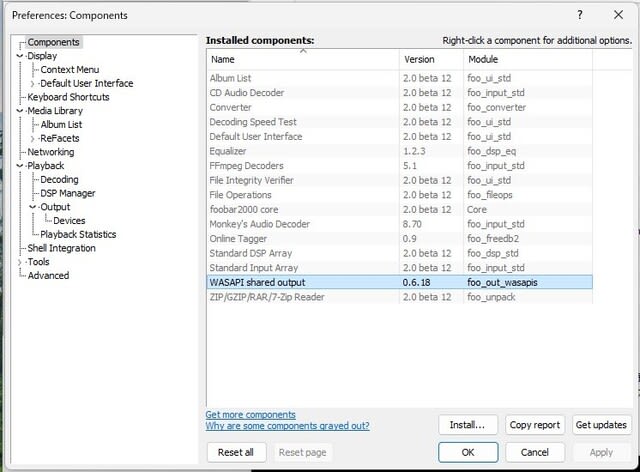Select the FFmpeg Decoders row
640x472 pixels.
point(400,166)
